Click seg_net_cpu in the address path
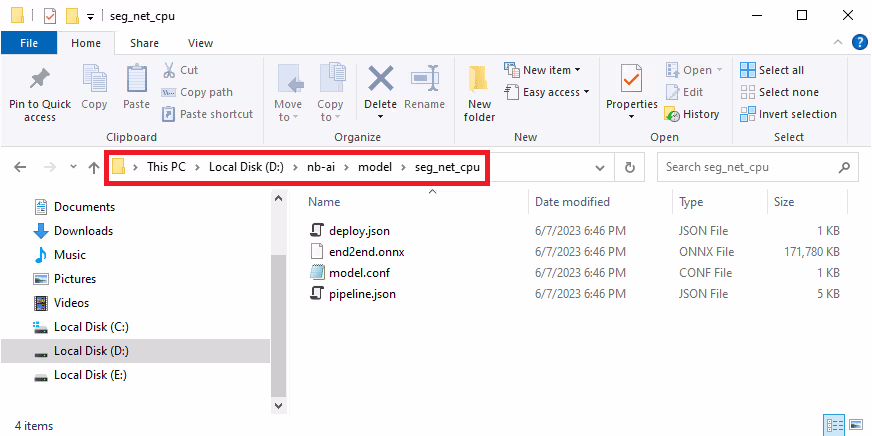This screenshot has height=436, width=872. coord(447,167)
